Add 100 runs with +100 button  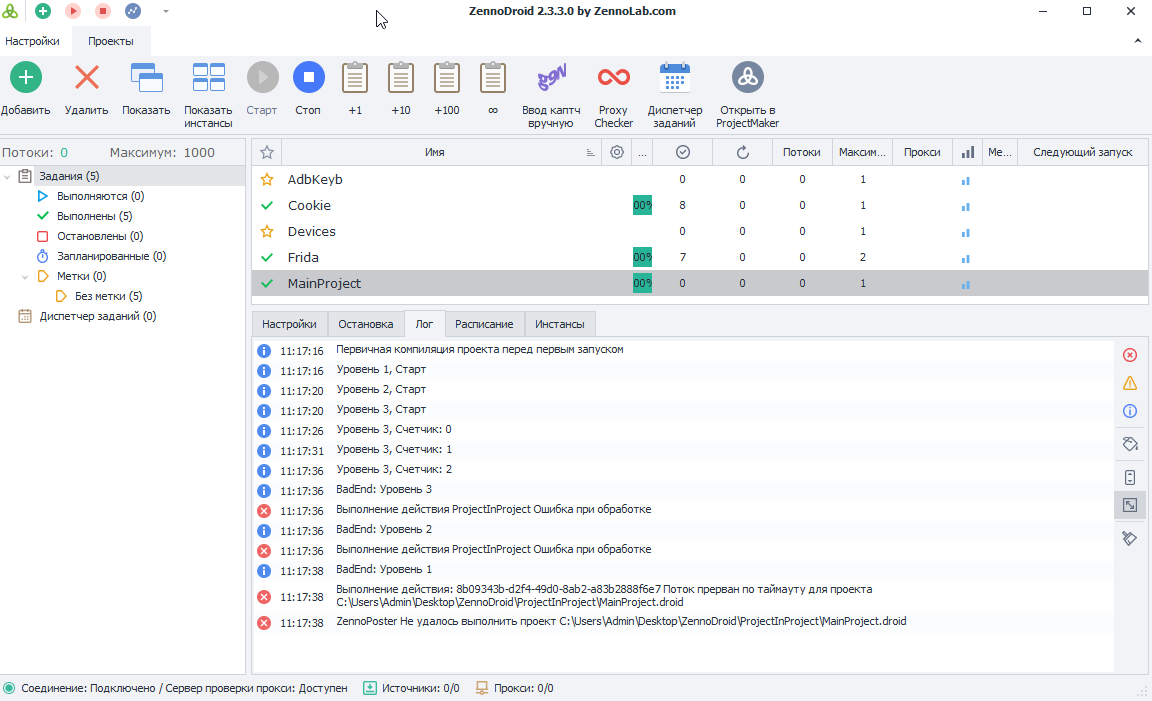click(447, 78)
